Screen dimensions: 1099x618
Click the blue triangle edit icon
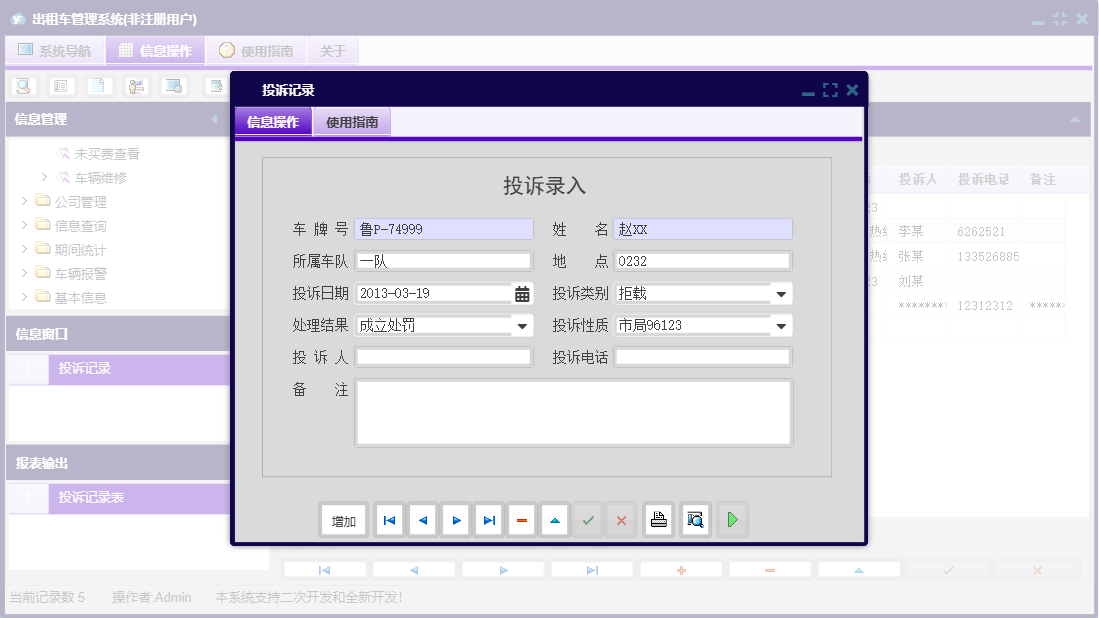click(x=554, y=519)
